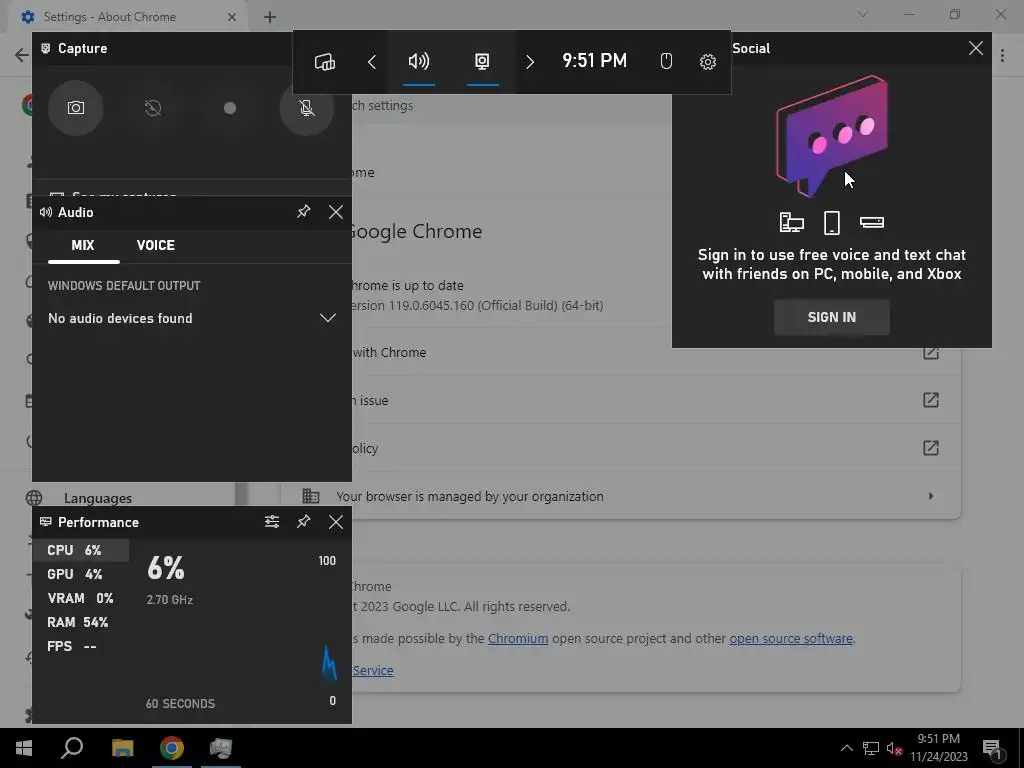The width and height of the screenshot is (1024, 768).
Task: Switch to the MIX tab
Action: [x=83, y=246]
